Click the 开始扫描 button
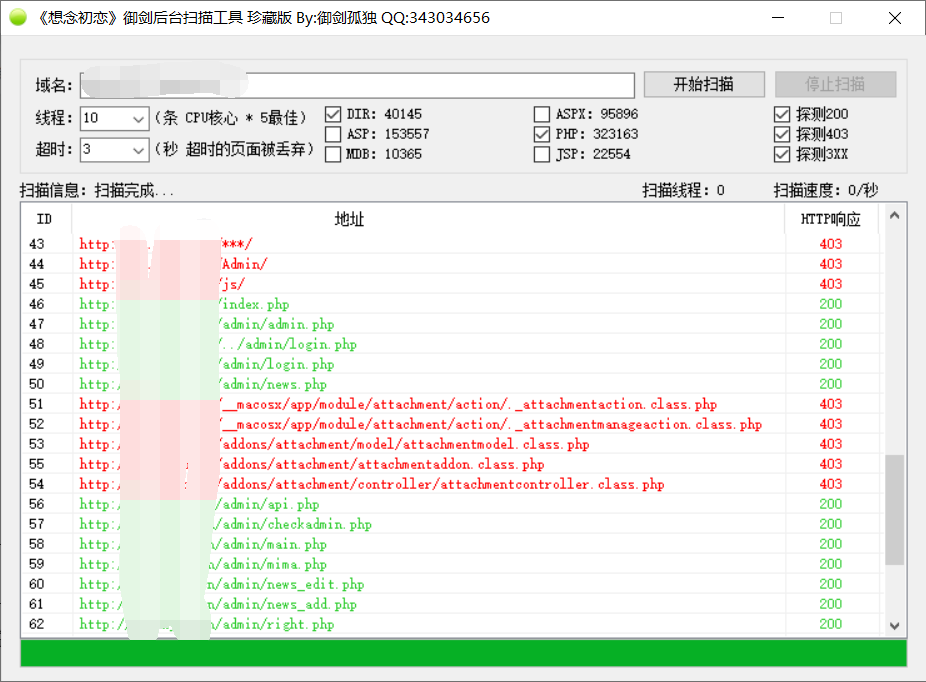Screen dimensions: 926x682 point(704,84)
